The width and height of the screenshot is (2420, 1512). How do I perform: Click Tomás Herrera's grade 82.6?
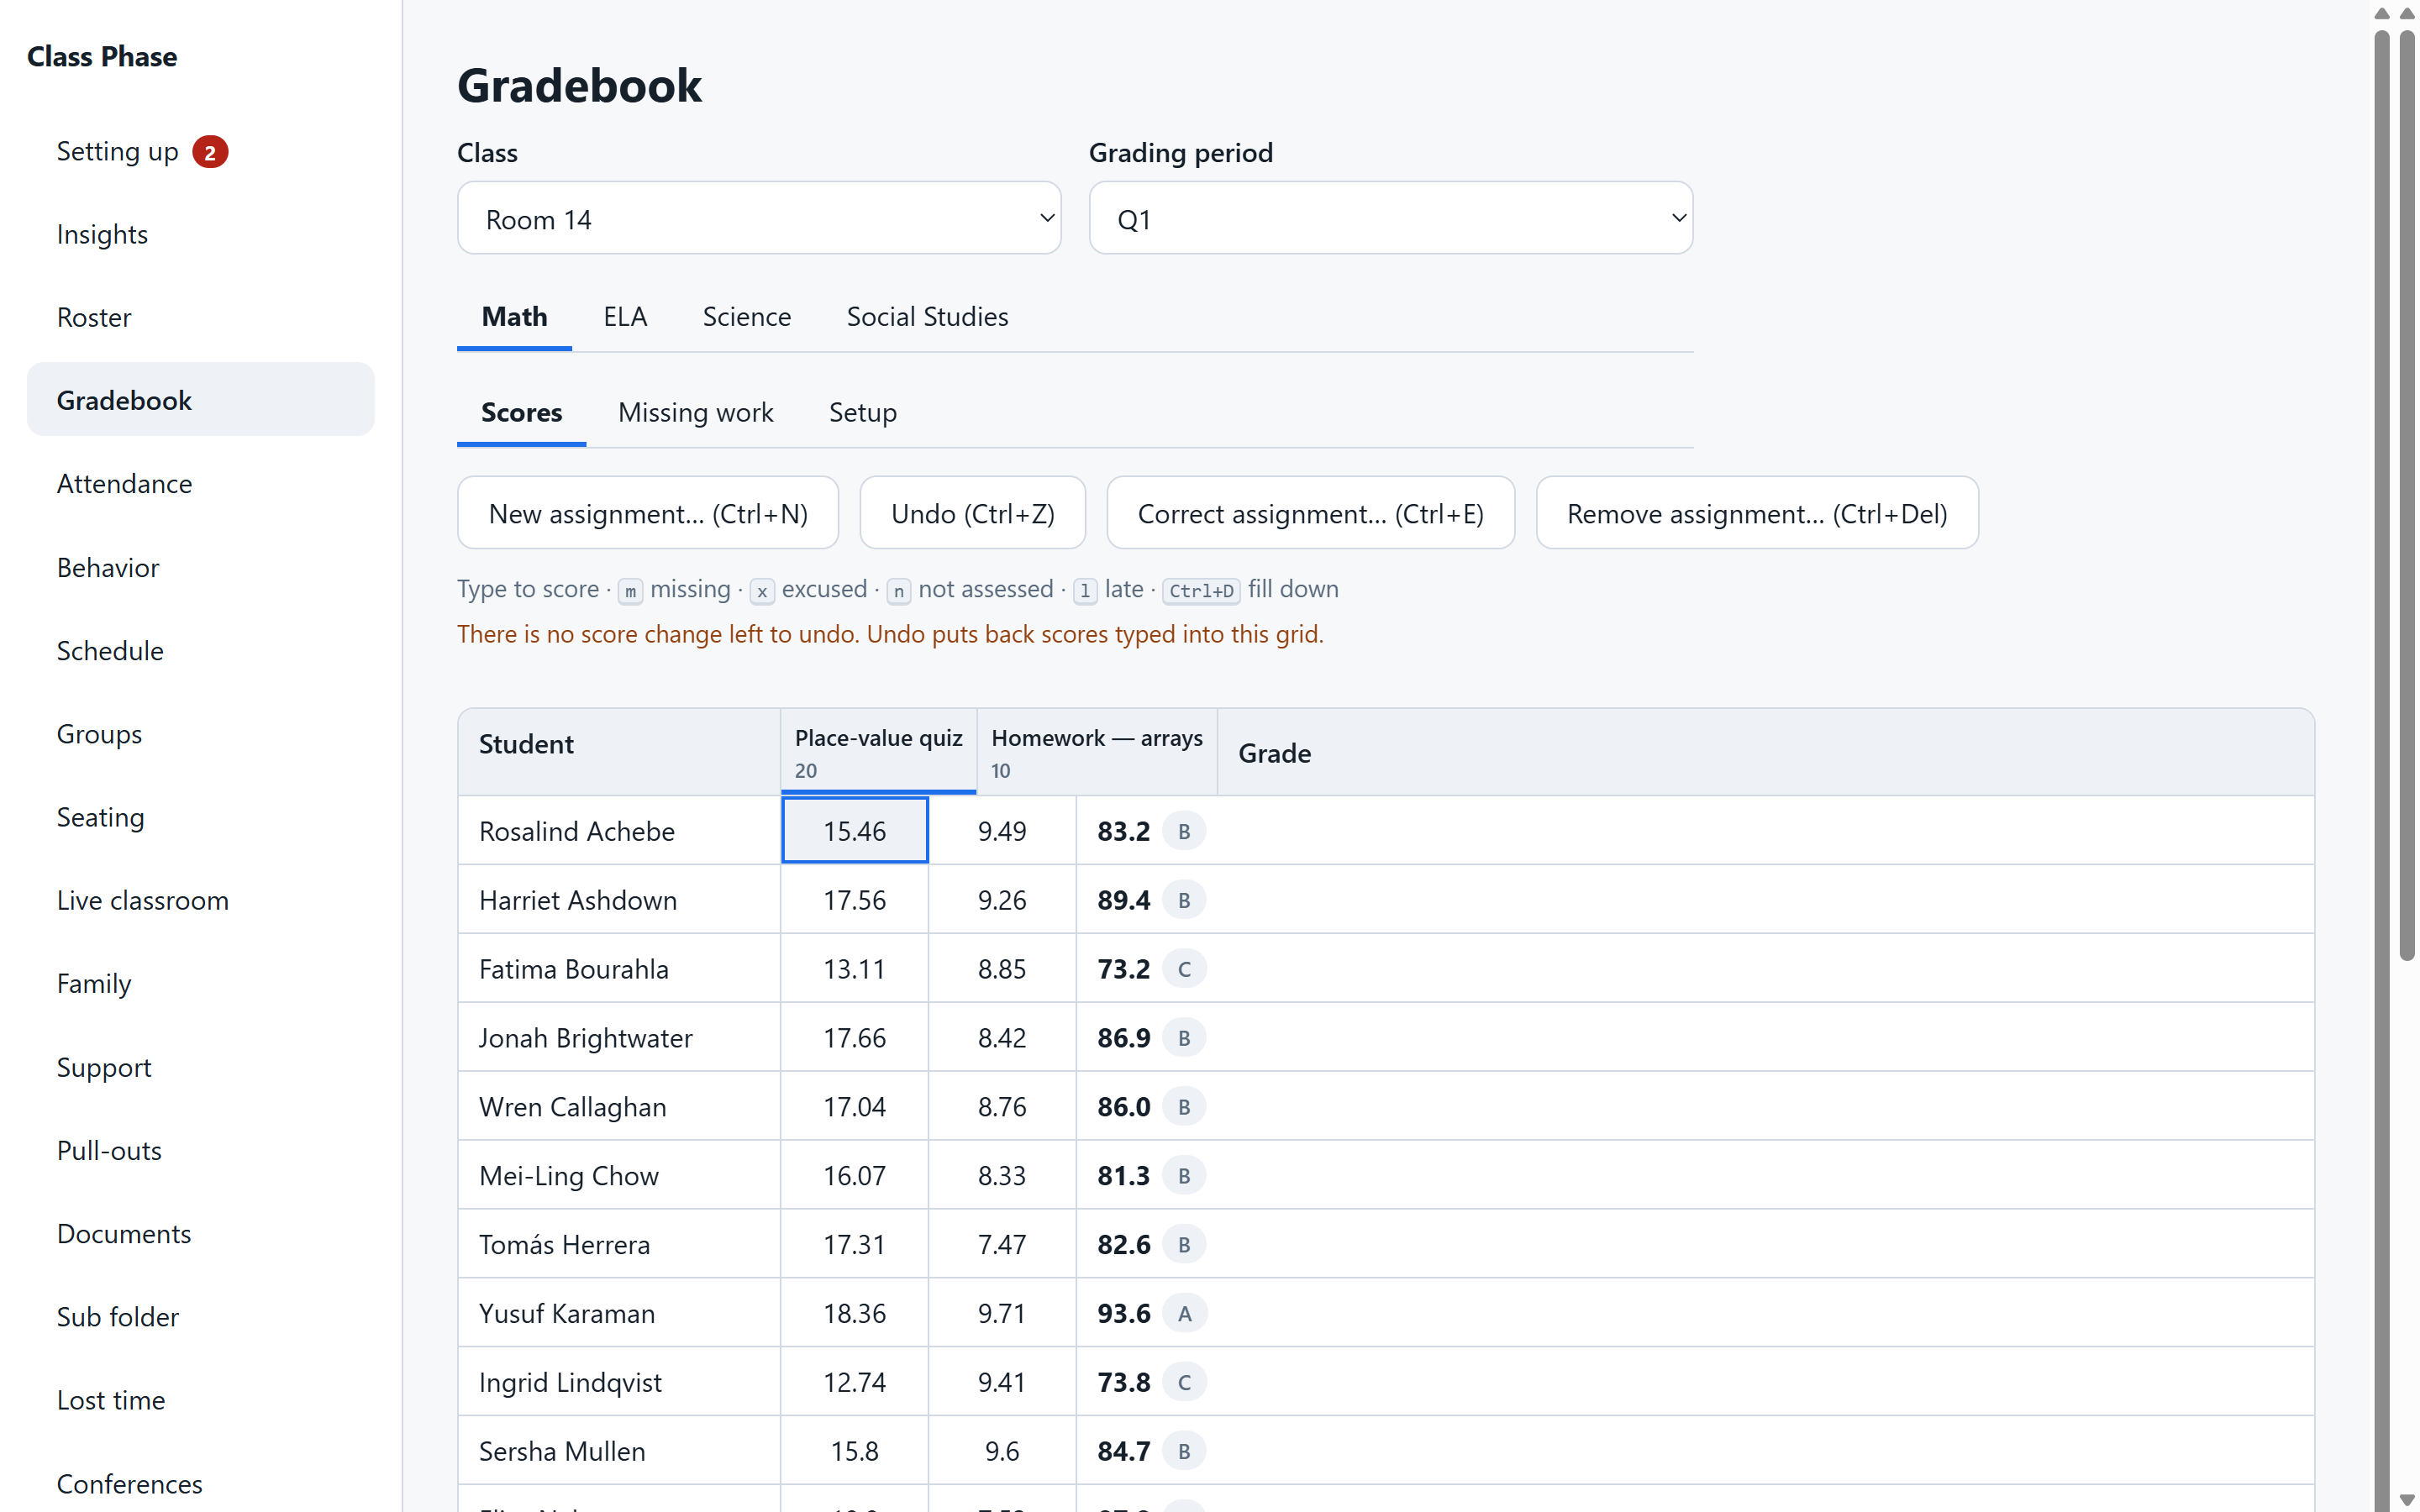pos(1123,1245)
